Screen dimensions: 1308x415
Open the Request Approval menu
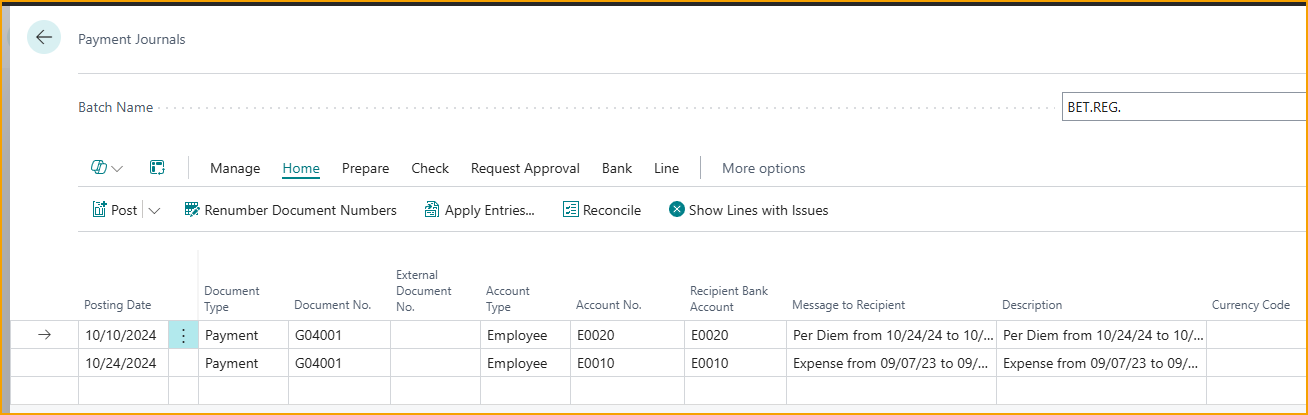point(525,168)
